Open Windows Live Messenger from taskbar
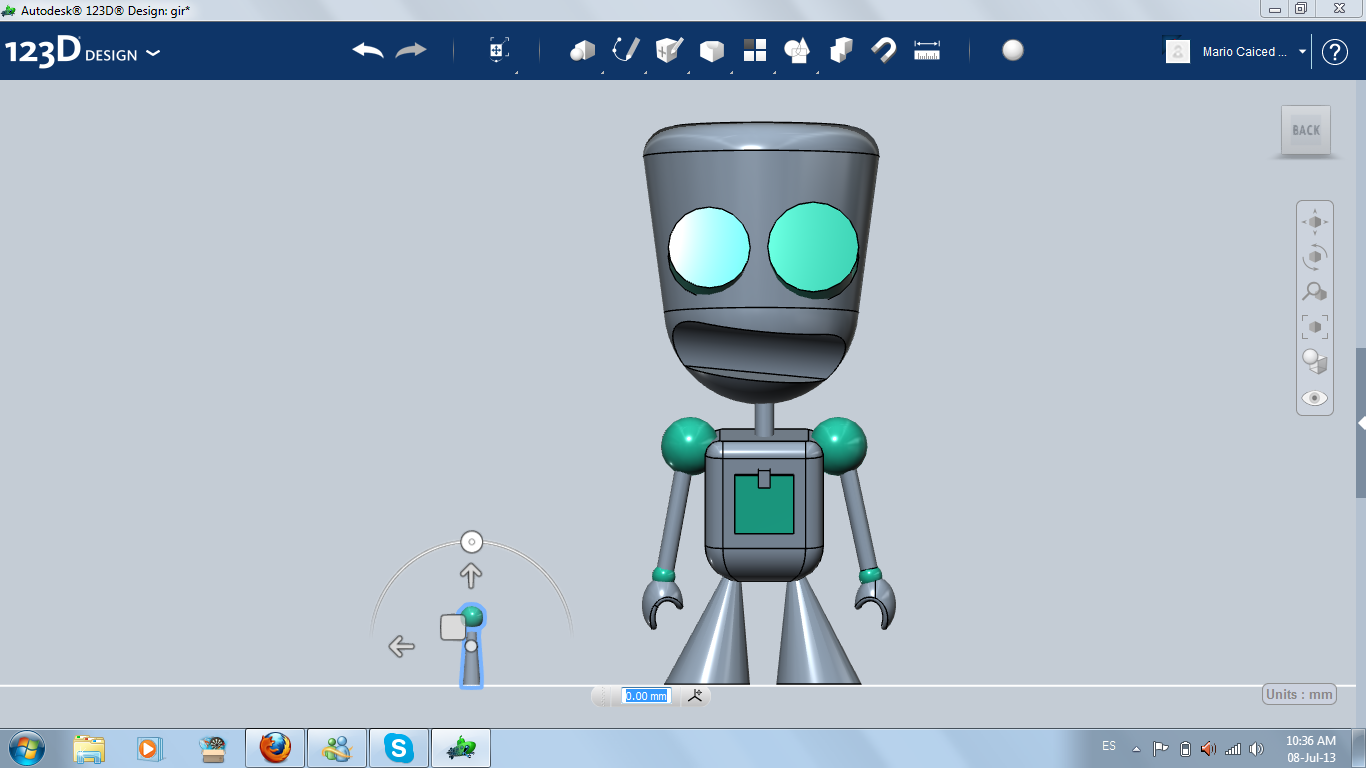The height and width of the screenshot is (768, 1366). pyautogui.click(x=337, y=747)
